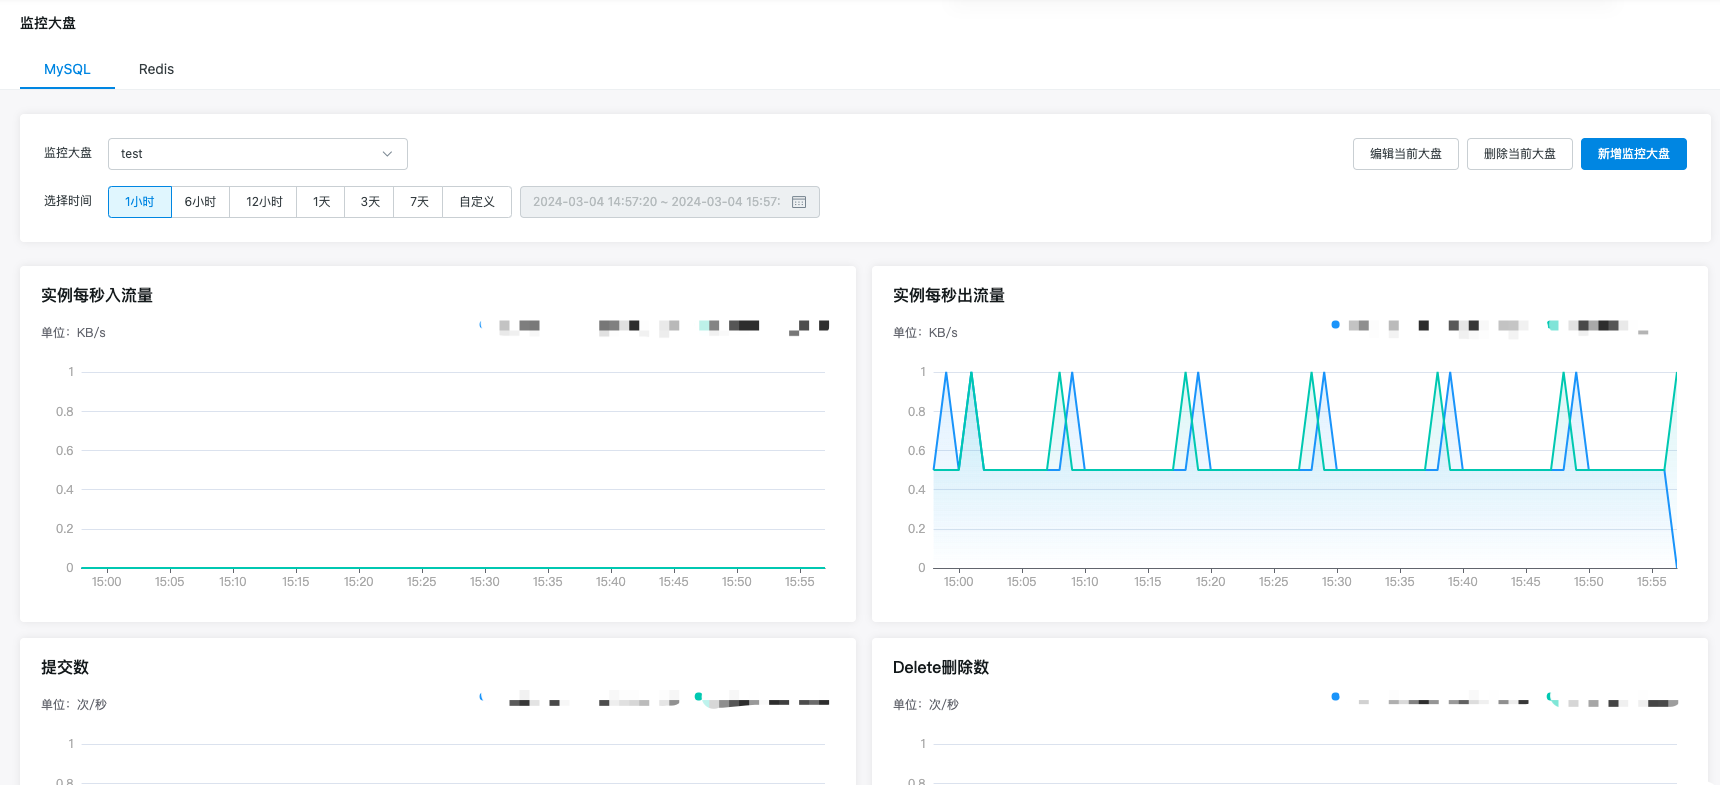
Task: Click the calendar icon in date range field
Action: [799, 202]
